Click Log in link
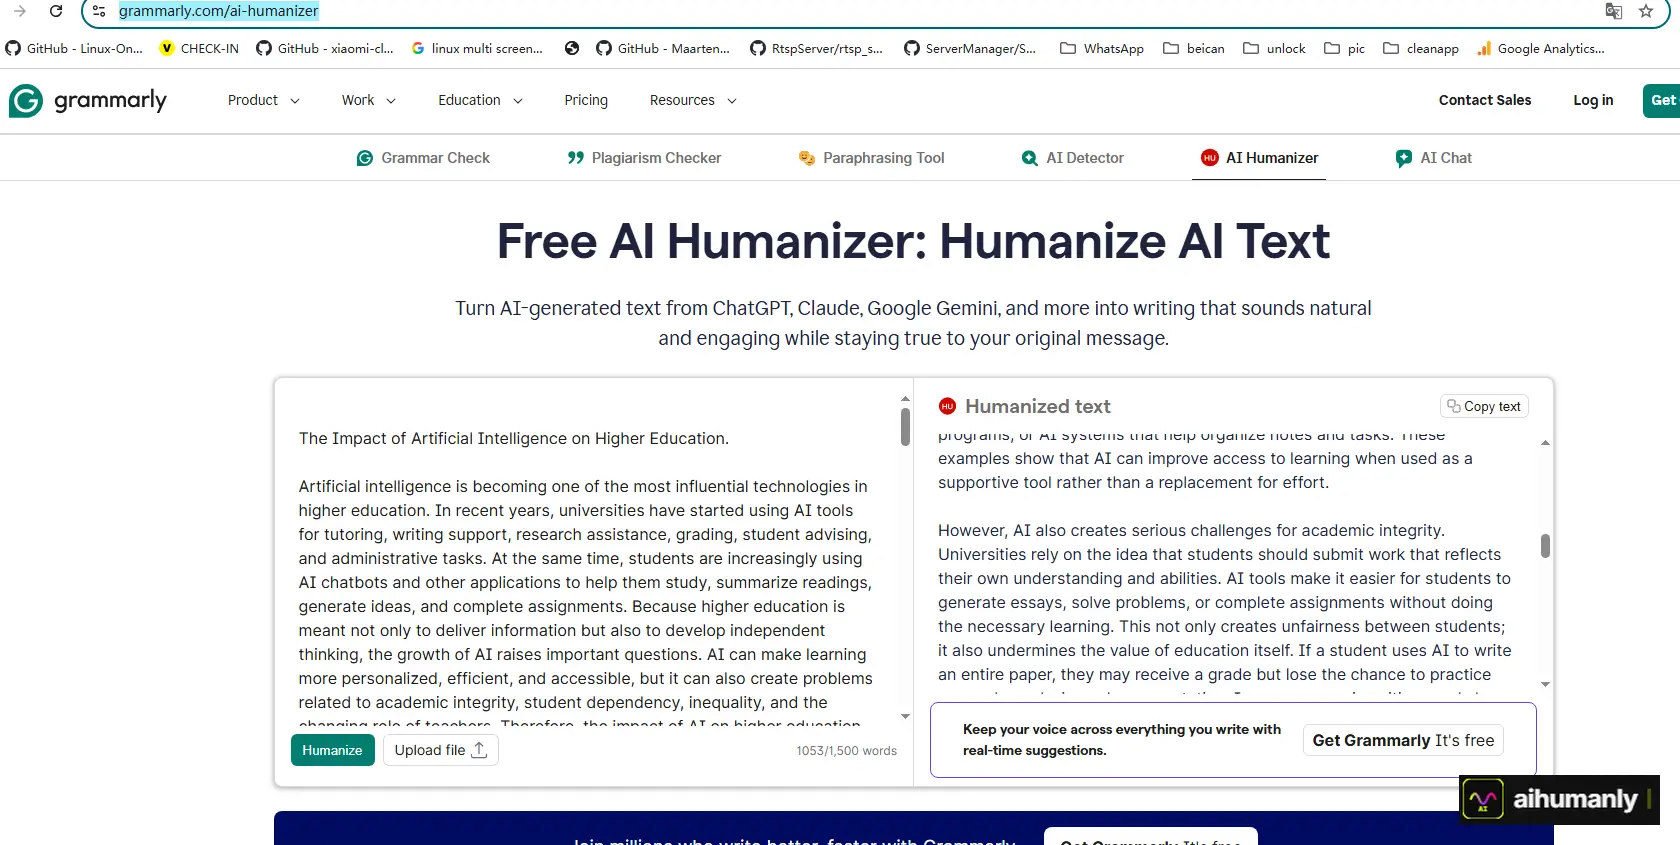 [x=1593, y=100]
